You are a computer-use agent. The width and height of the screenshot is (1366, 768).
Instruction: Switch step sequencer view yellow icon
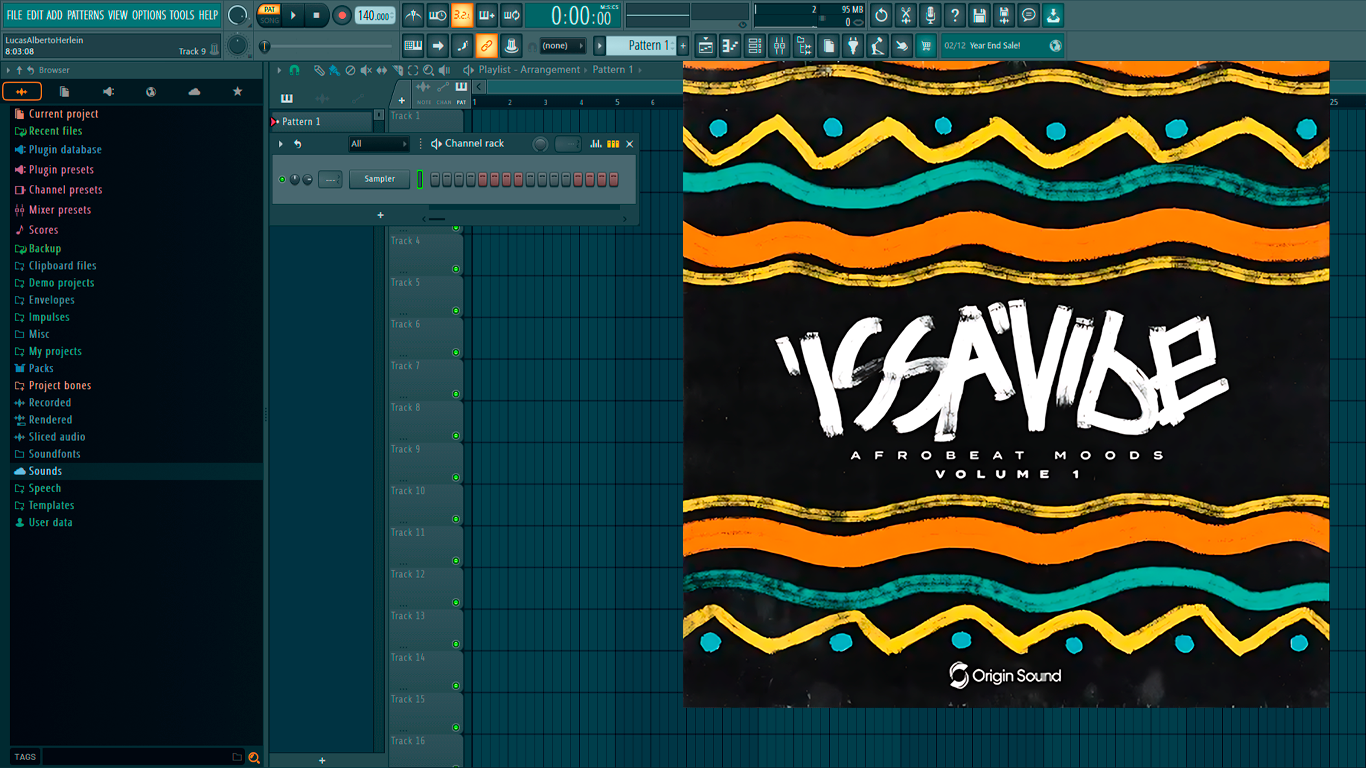coord(613,144)
